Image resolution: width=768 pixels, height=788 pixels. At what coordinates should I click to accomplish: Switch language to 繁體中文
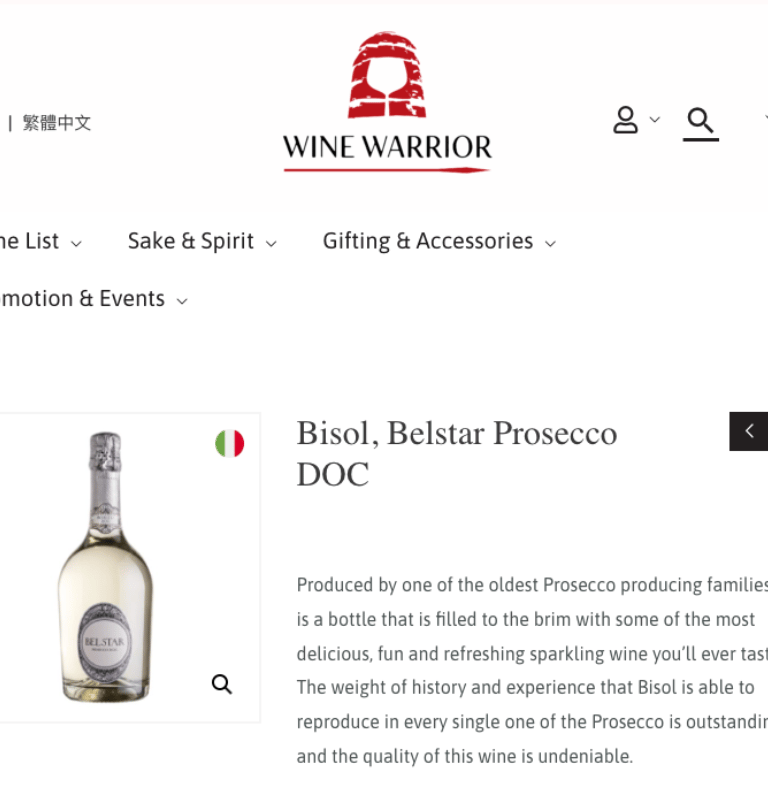point(57,123)
